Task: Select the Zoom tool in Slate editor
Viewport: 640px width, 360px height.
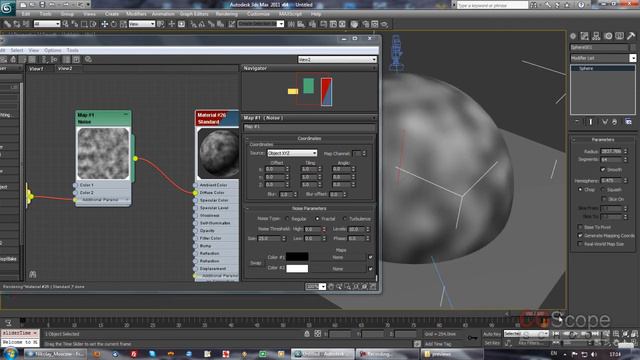Action: point(339,287)
